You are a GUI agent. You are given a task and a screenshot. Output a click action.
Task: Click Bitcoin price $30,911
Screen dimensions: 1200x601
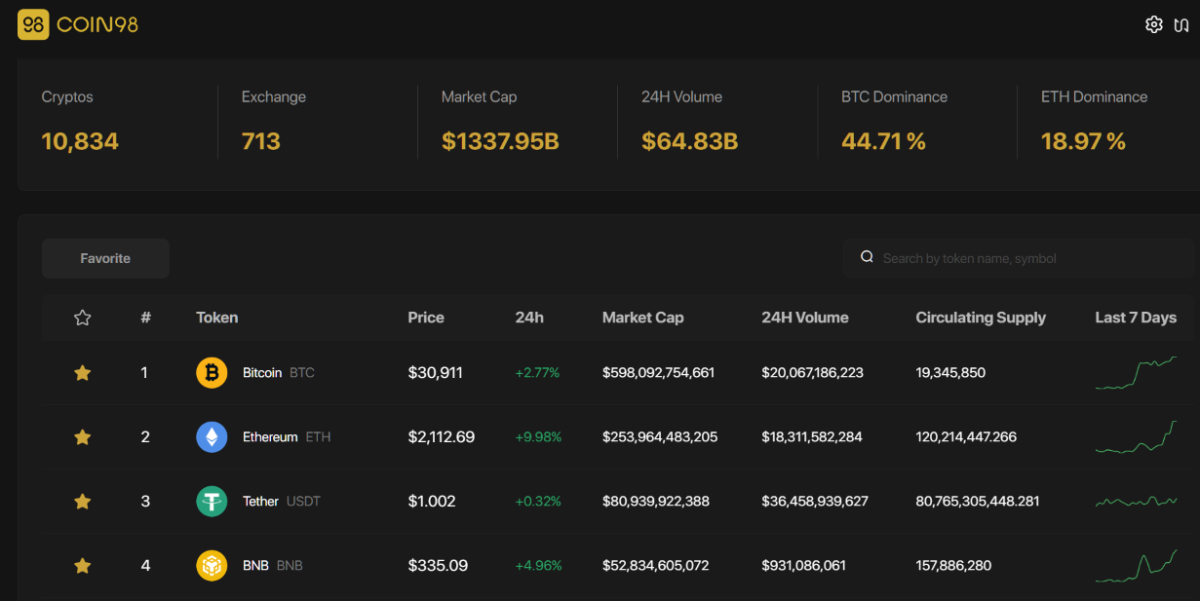(x=435, y=373)
